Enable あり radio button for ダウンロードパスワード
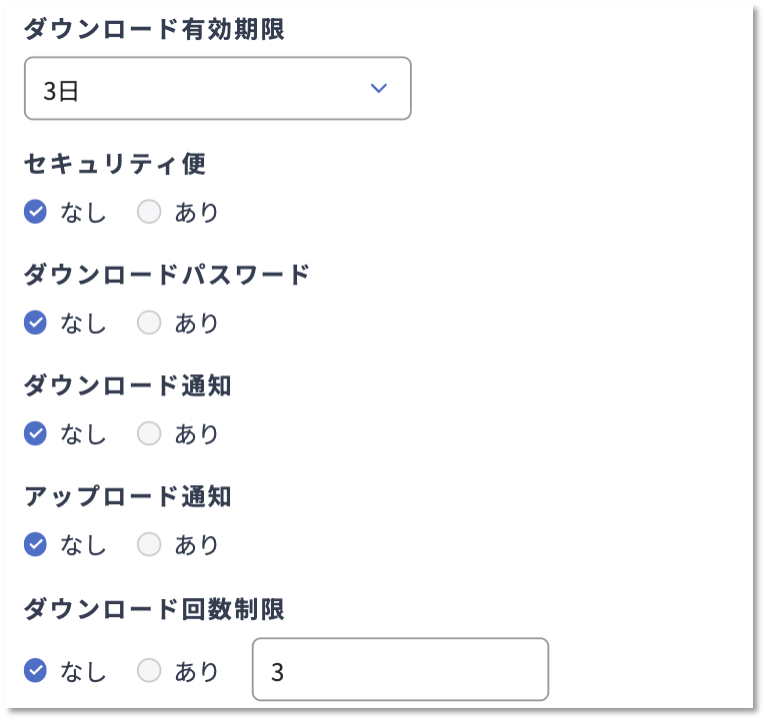Image resolution: width=766 pixels, height=722 pixels. coord(149,323)
